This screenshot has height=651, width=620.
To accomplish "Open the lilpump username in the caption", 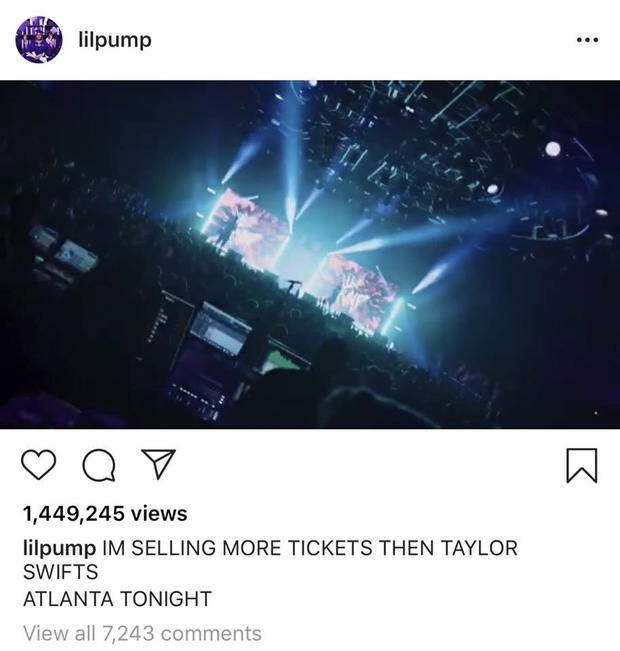I will [59, 549].
